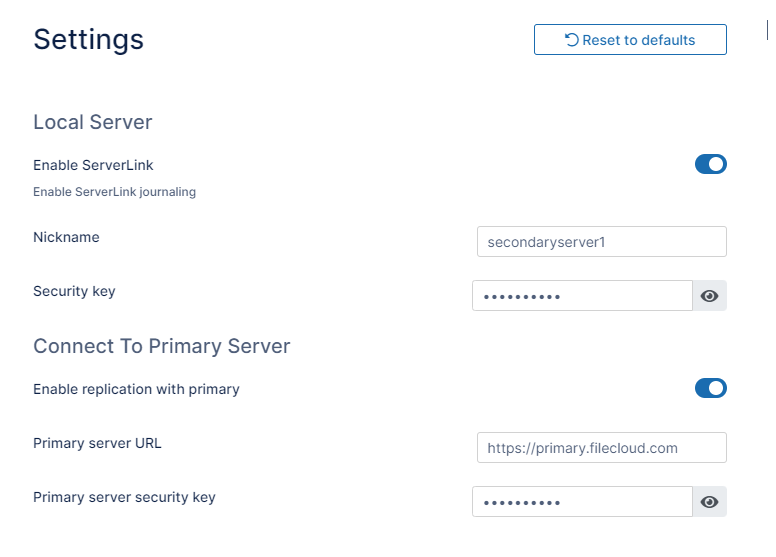The image size is (776, 557).
Task: Click the Enable ServerLink label text
Action: 93,165
